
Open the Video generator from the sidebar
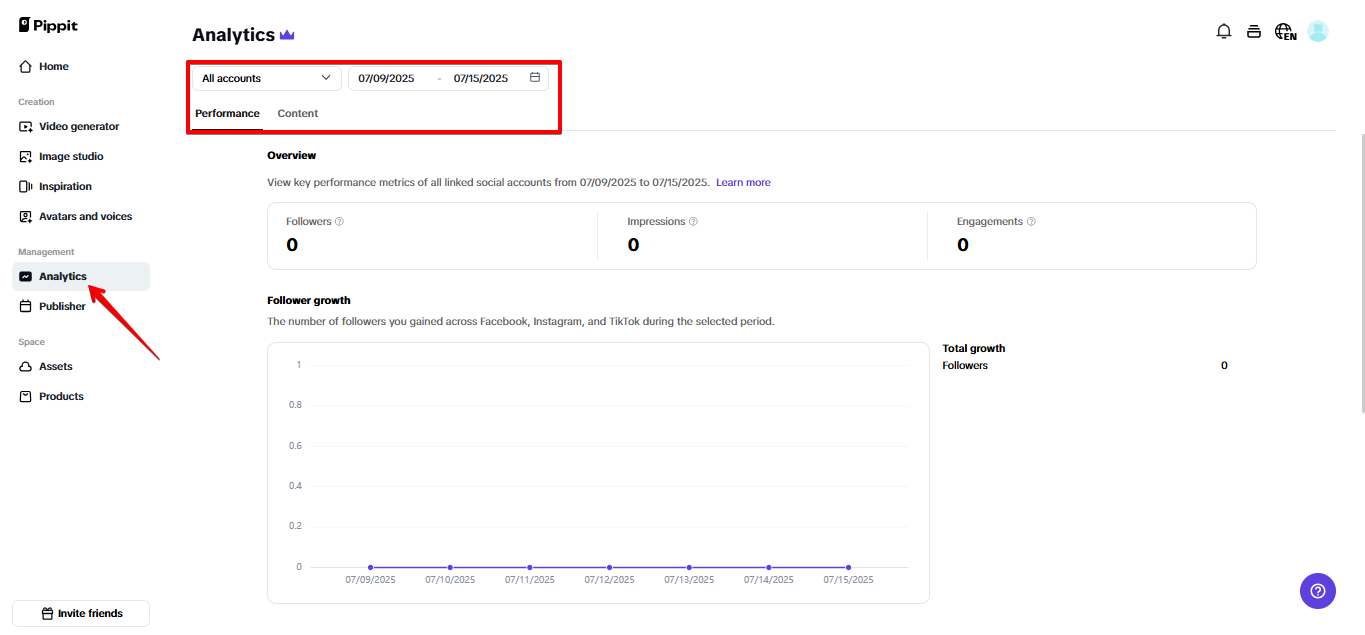tap(78, 126)
